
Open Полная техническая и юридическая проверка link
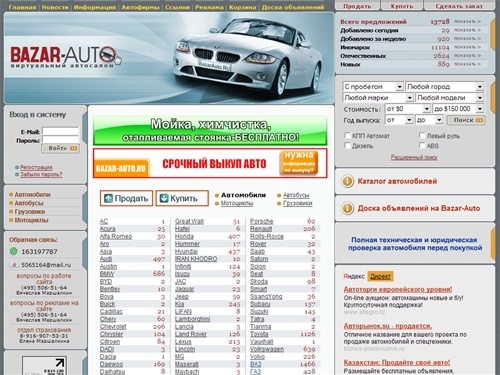(x=415, y=244)
